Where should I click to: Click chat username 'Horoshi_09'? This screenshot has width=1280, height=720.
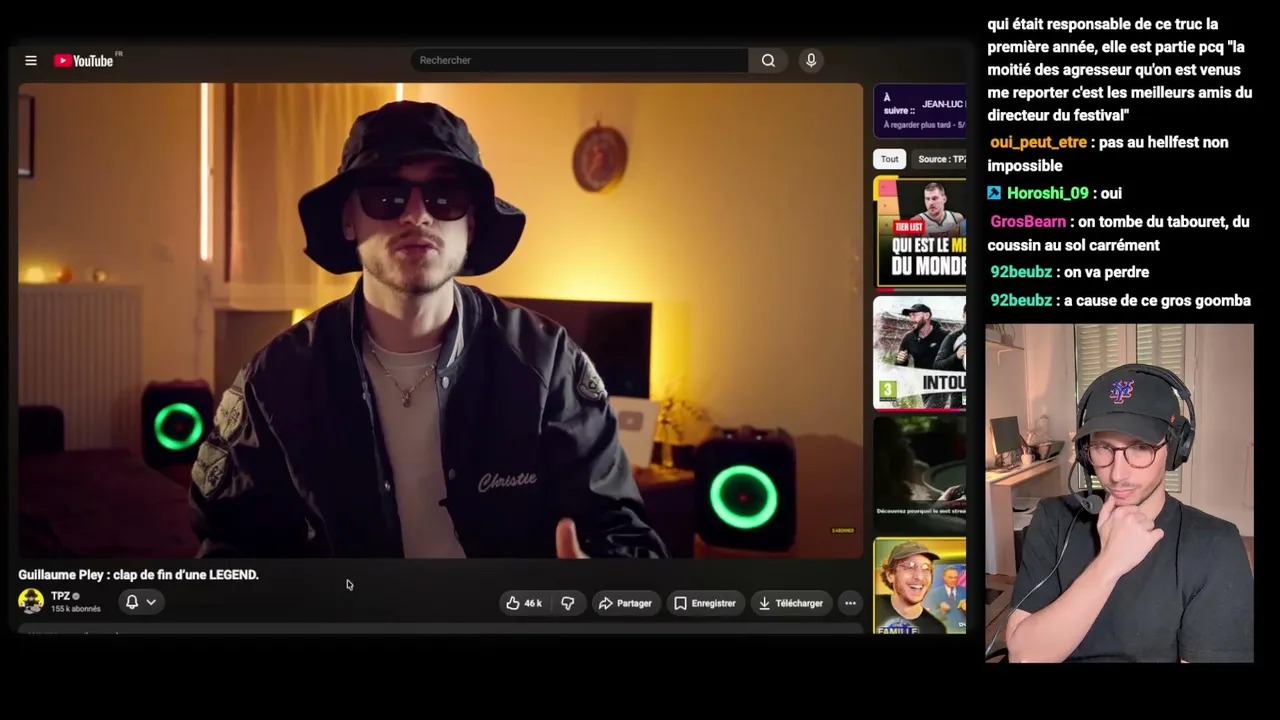(1047, 193)
